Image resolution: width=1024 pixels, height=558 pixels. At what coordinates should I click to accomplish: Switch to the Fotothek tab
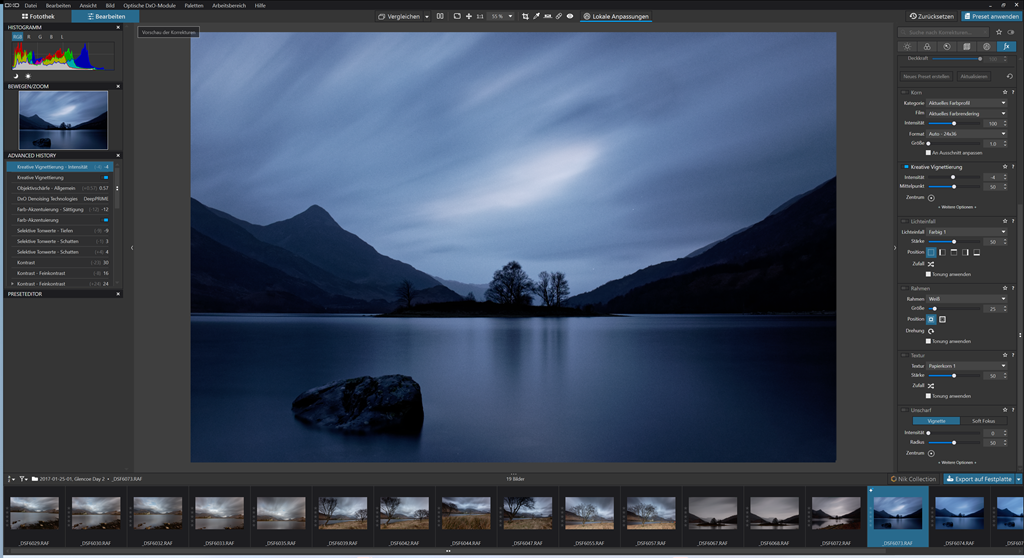pos(36,16)
